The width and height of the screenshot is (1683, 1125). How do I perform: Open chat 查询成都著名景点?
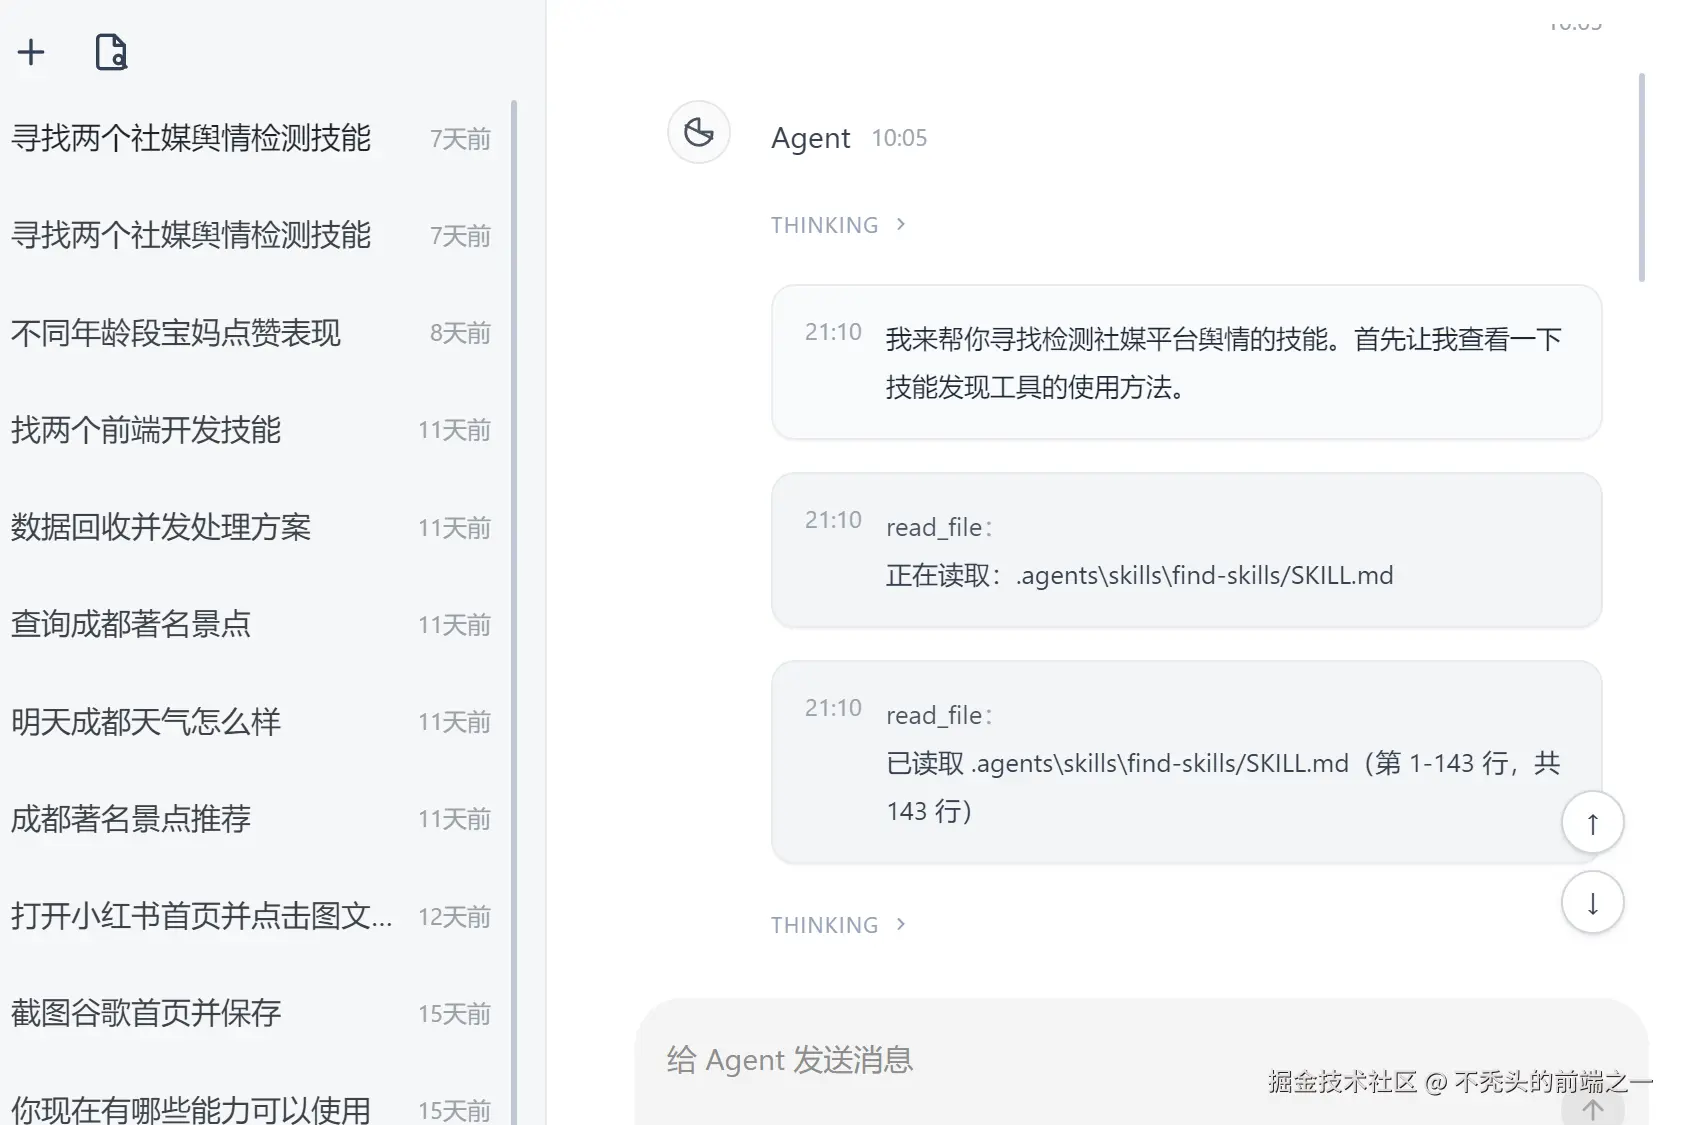coord(251,624)
